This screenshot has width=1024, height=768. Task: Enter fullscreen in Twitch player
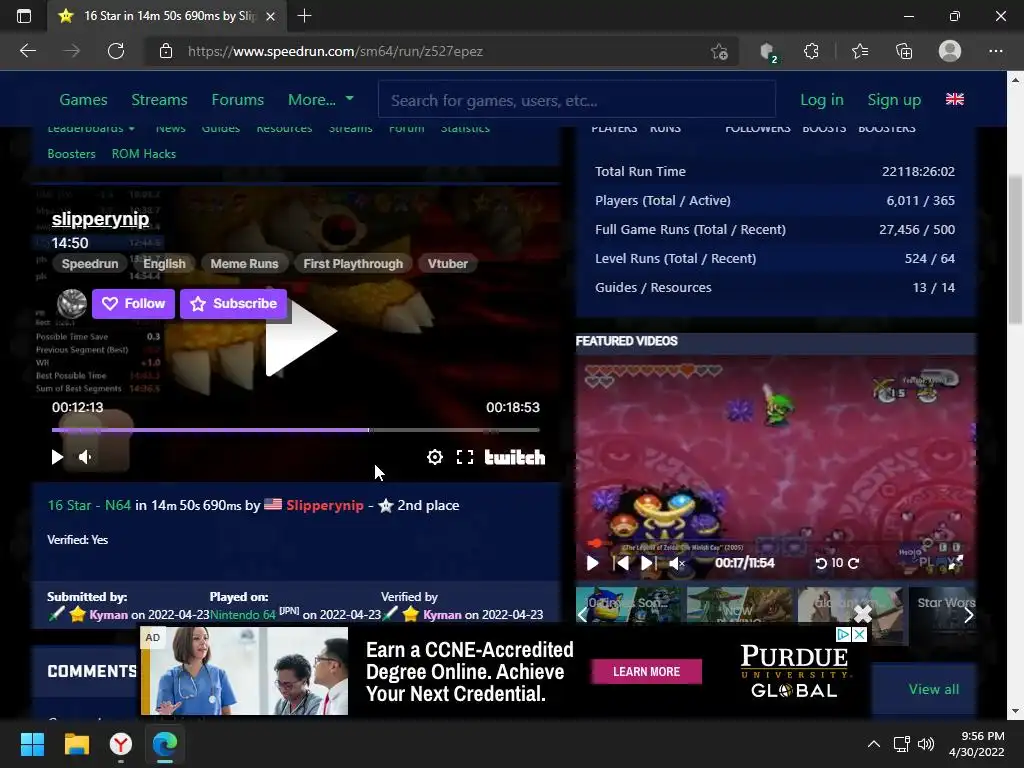(x=465, y=457)
